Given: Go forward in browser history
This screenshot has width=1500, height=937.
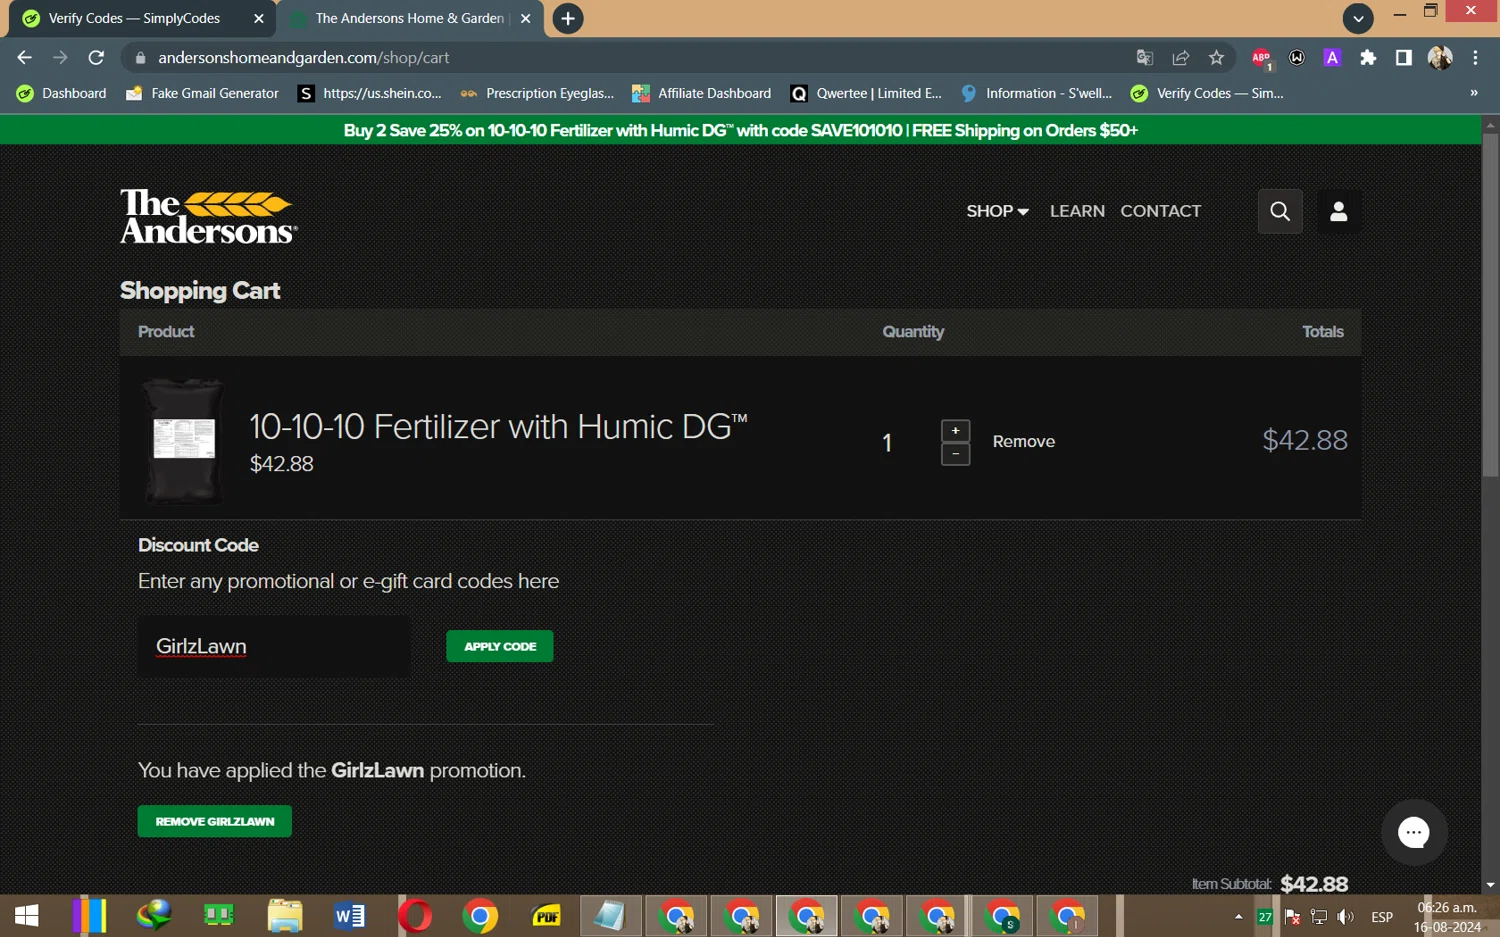Looking at the screenshot, I should click(60, 58).
